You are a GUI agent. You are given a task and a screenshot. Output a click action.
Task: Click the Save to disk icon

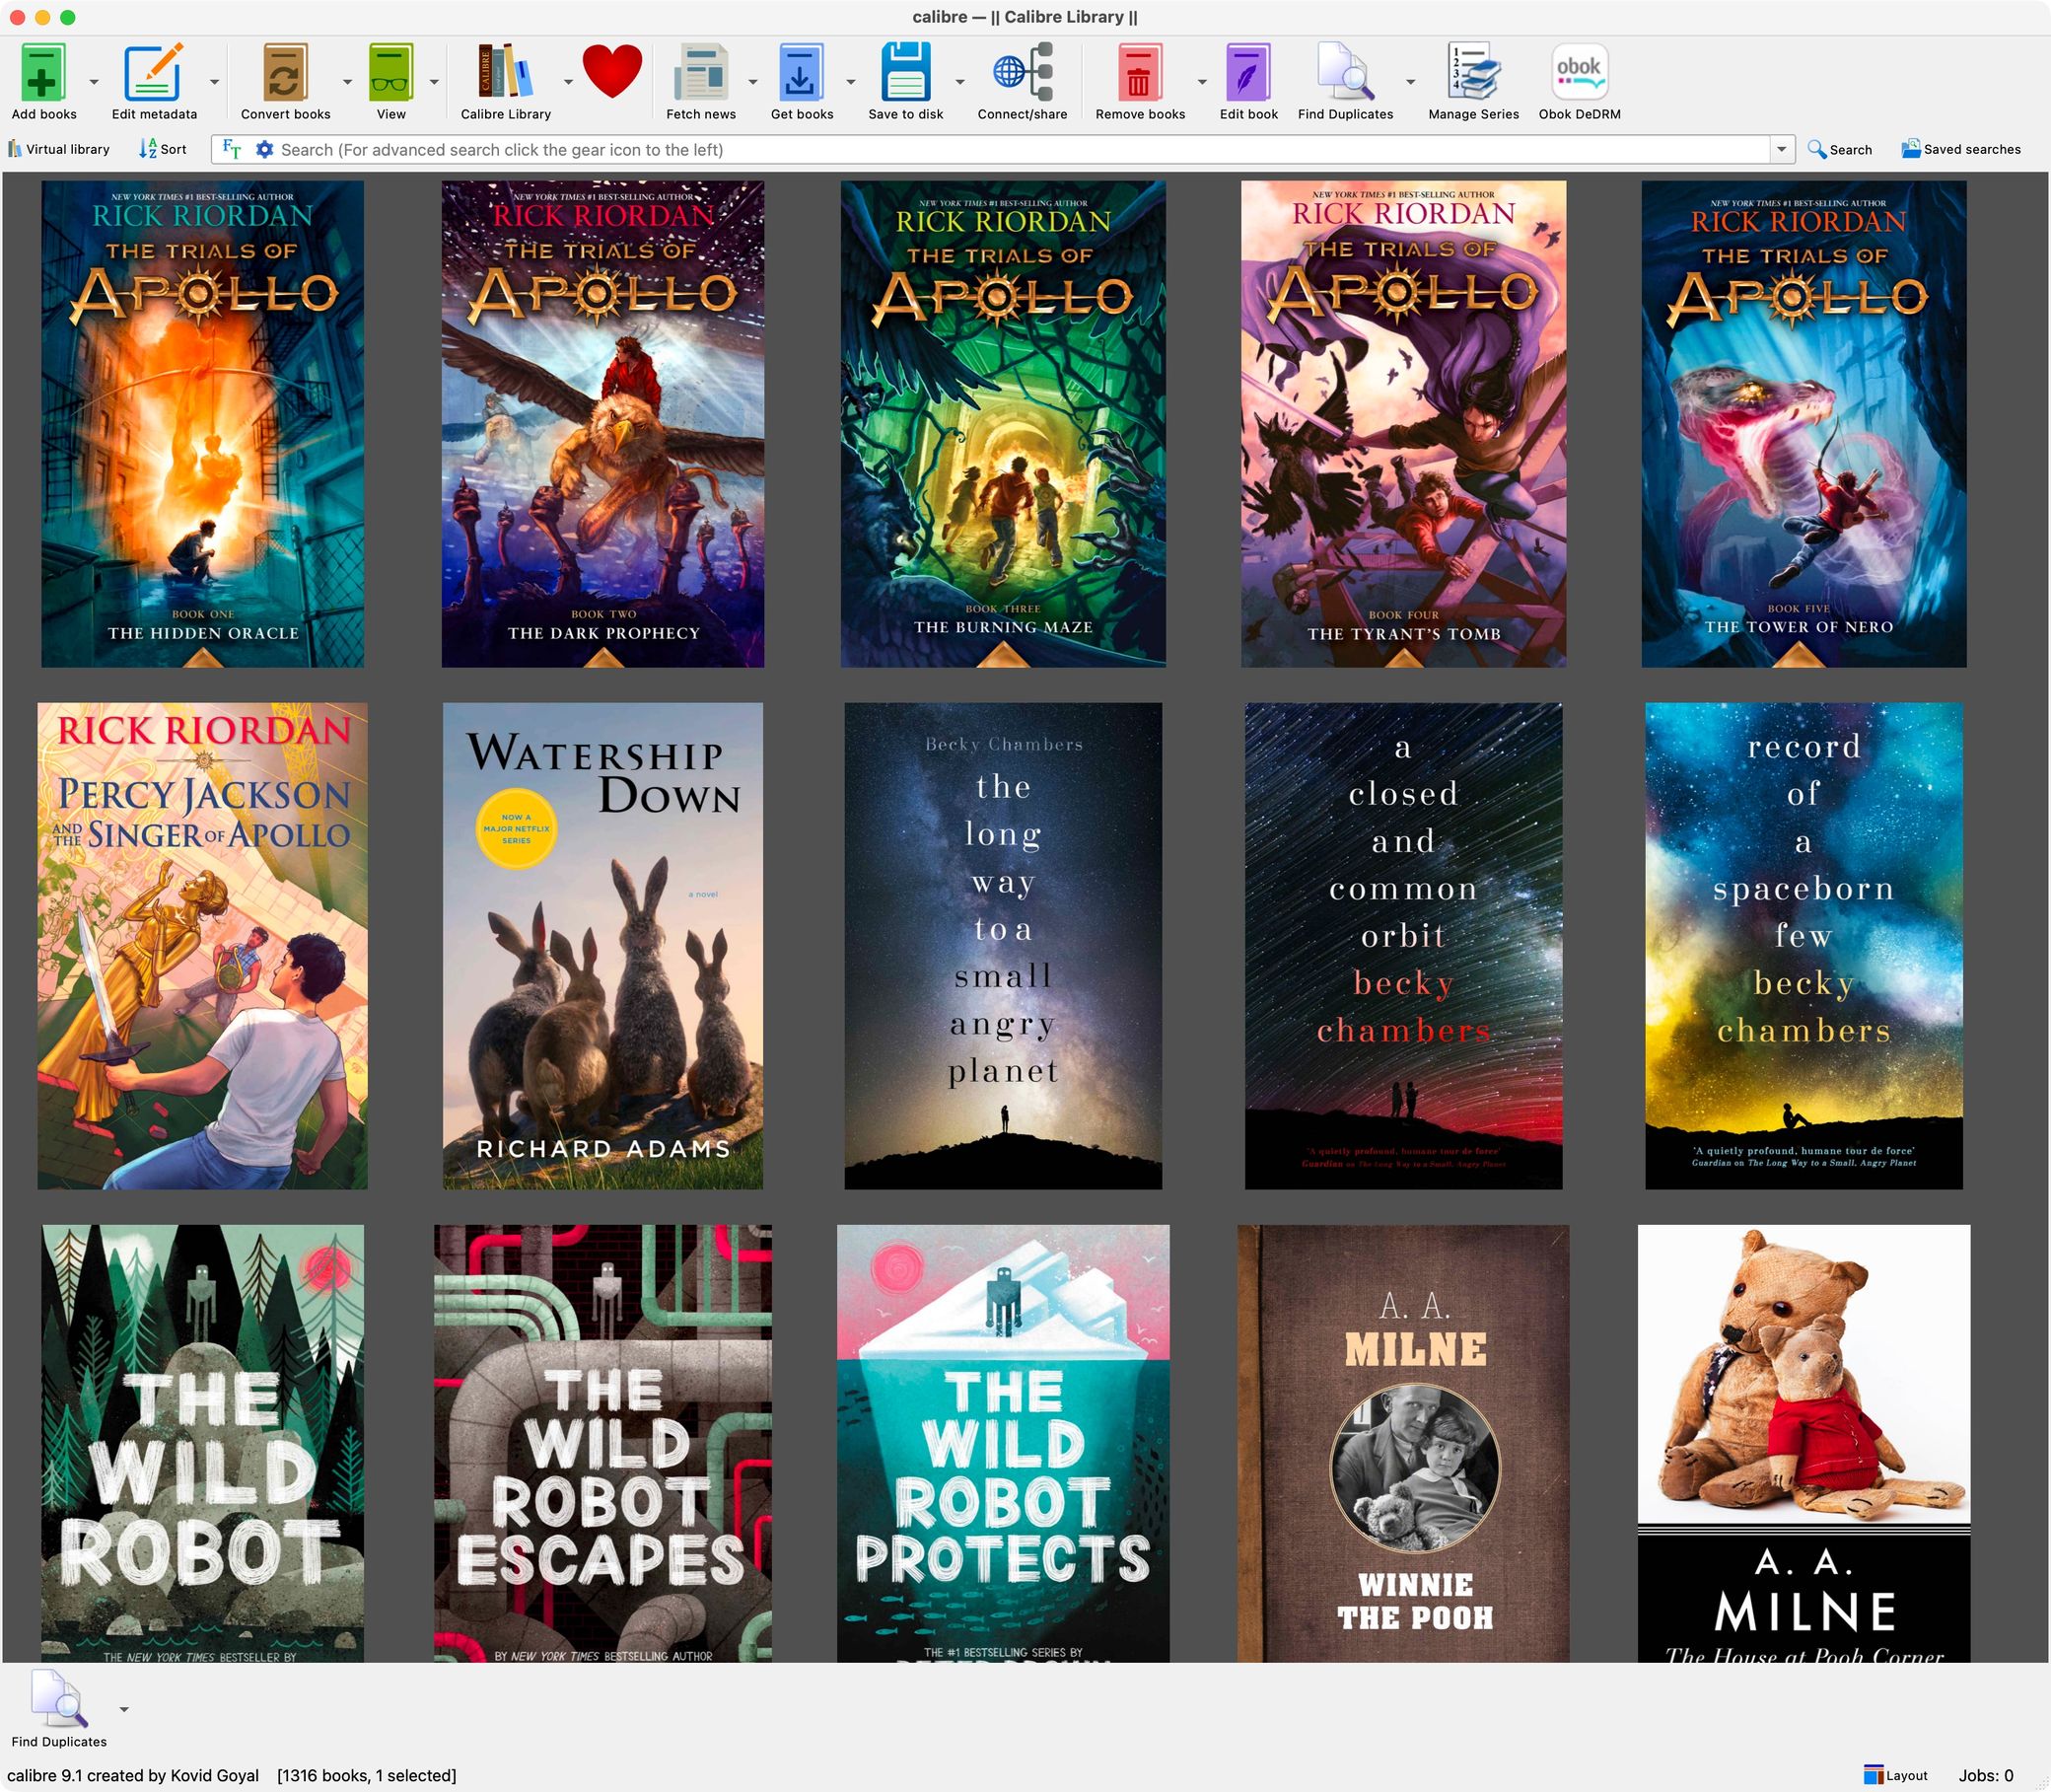[905, 73]
